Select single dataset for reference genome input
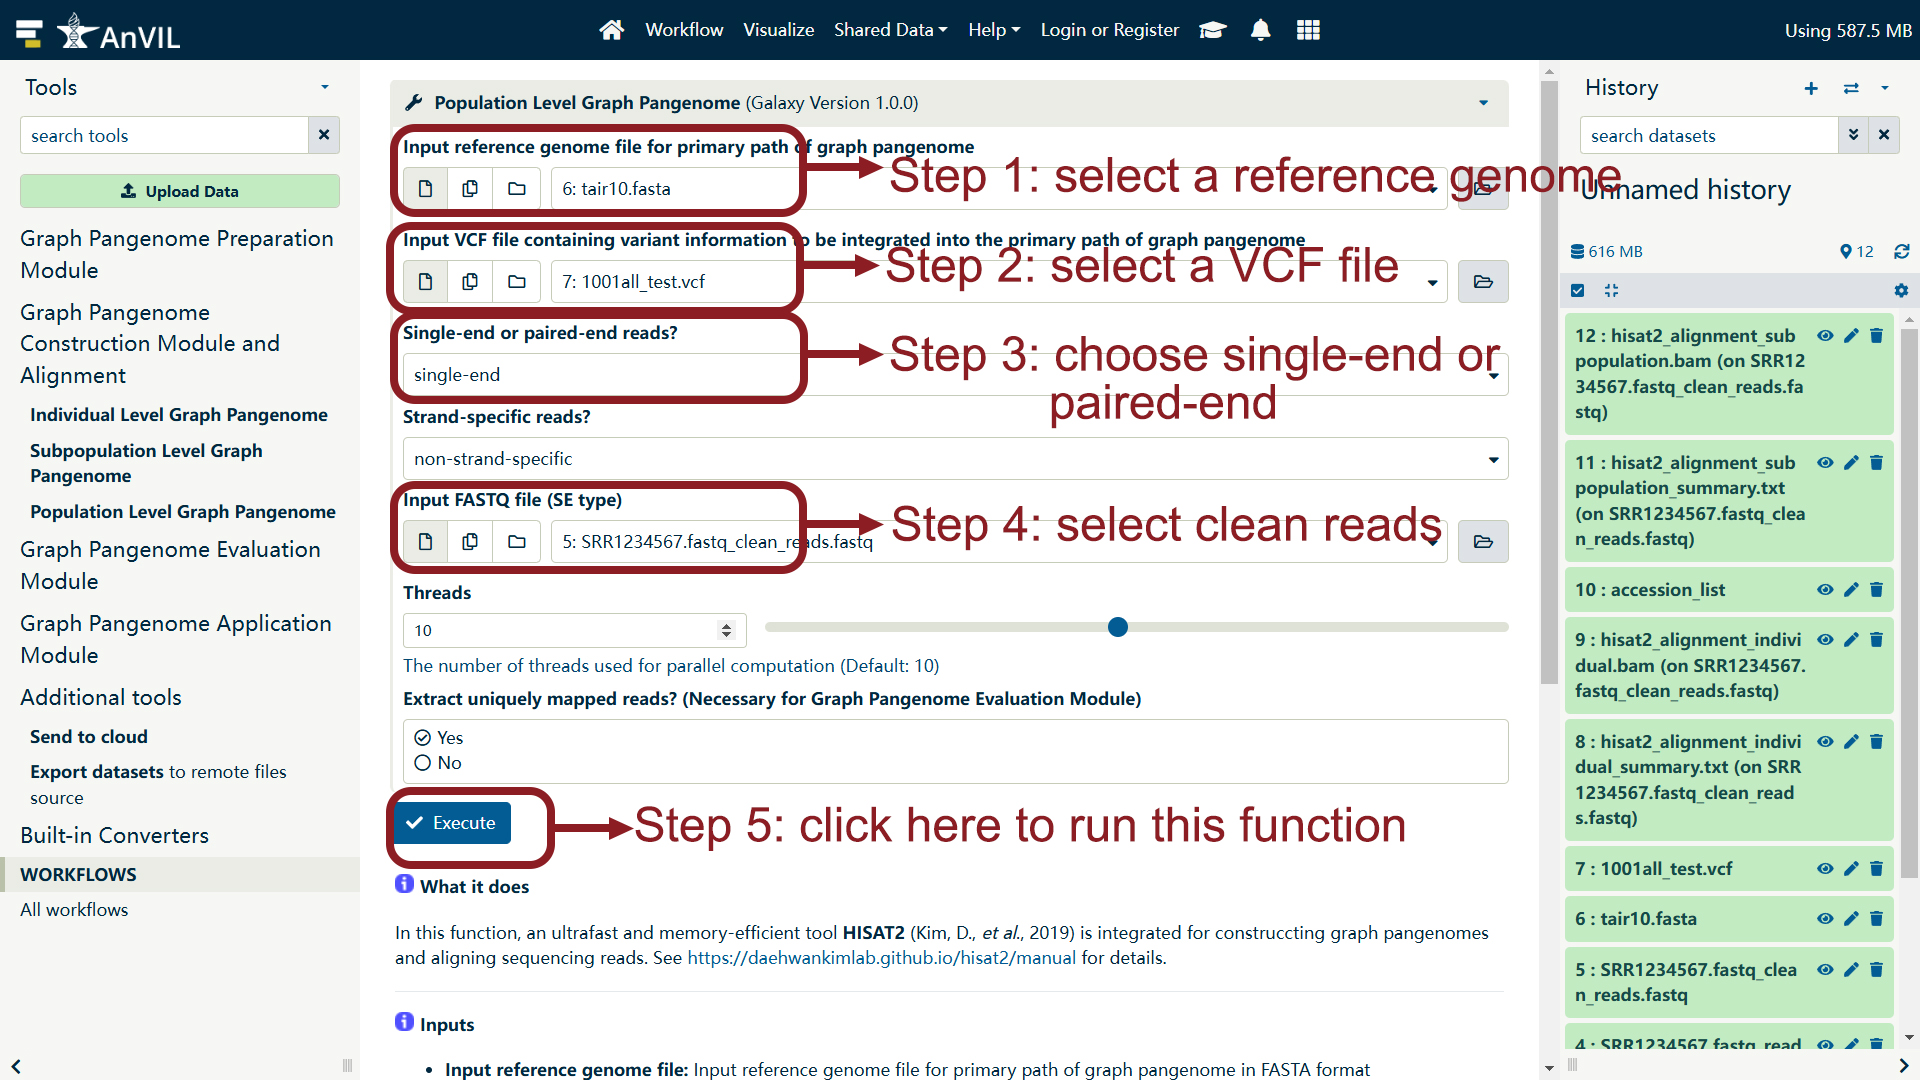This screenshot has height=1080, width=1920. point(425,188)
